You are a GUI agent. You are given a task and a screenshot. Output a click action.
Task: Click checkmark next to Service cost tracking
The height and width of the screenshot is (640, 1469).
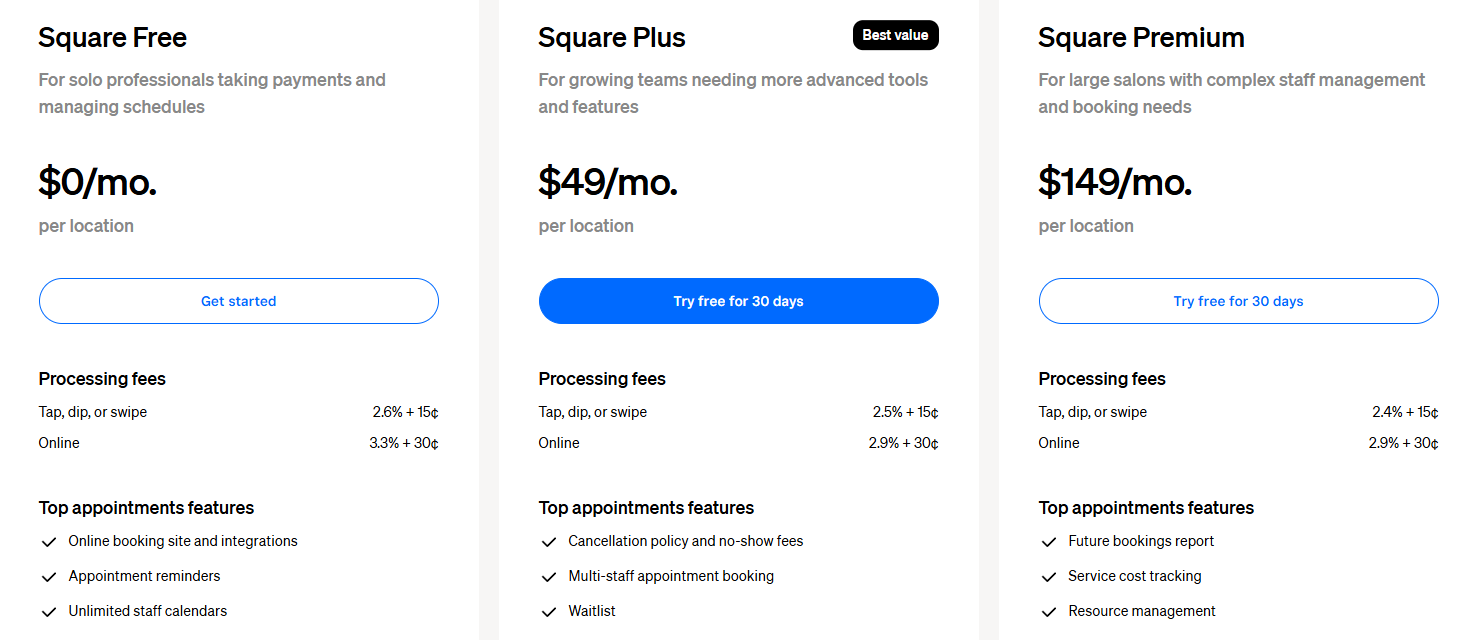(1048, 577)
